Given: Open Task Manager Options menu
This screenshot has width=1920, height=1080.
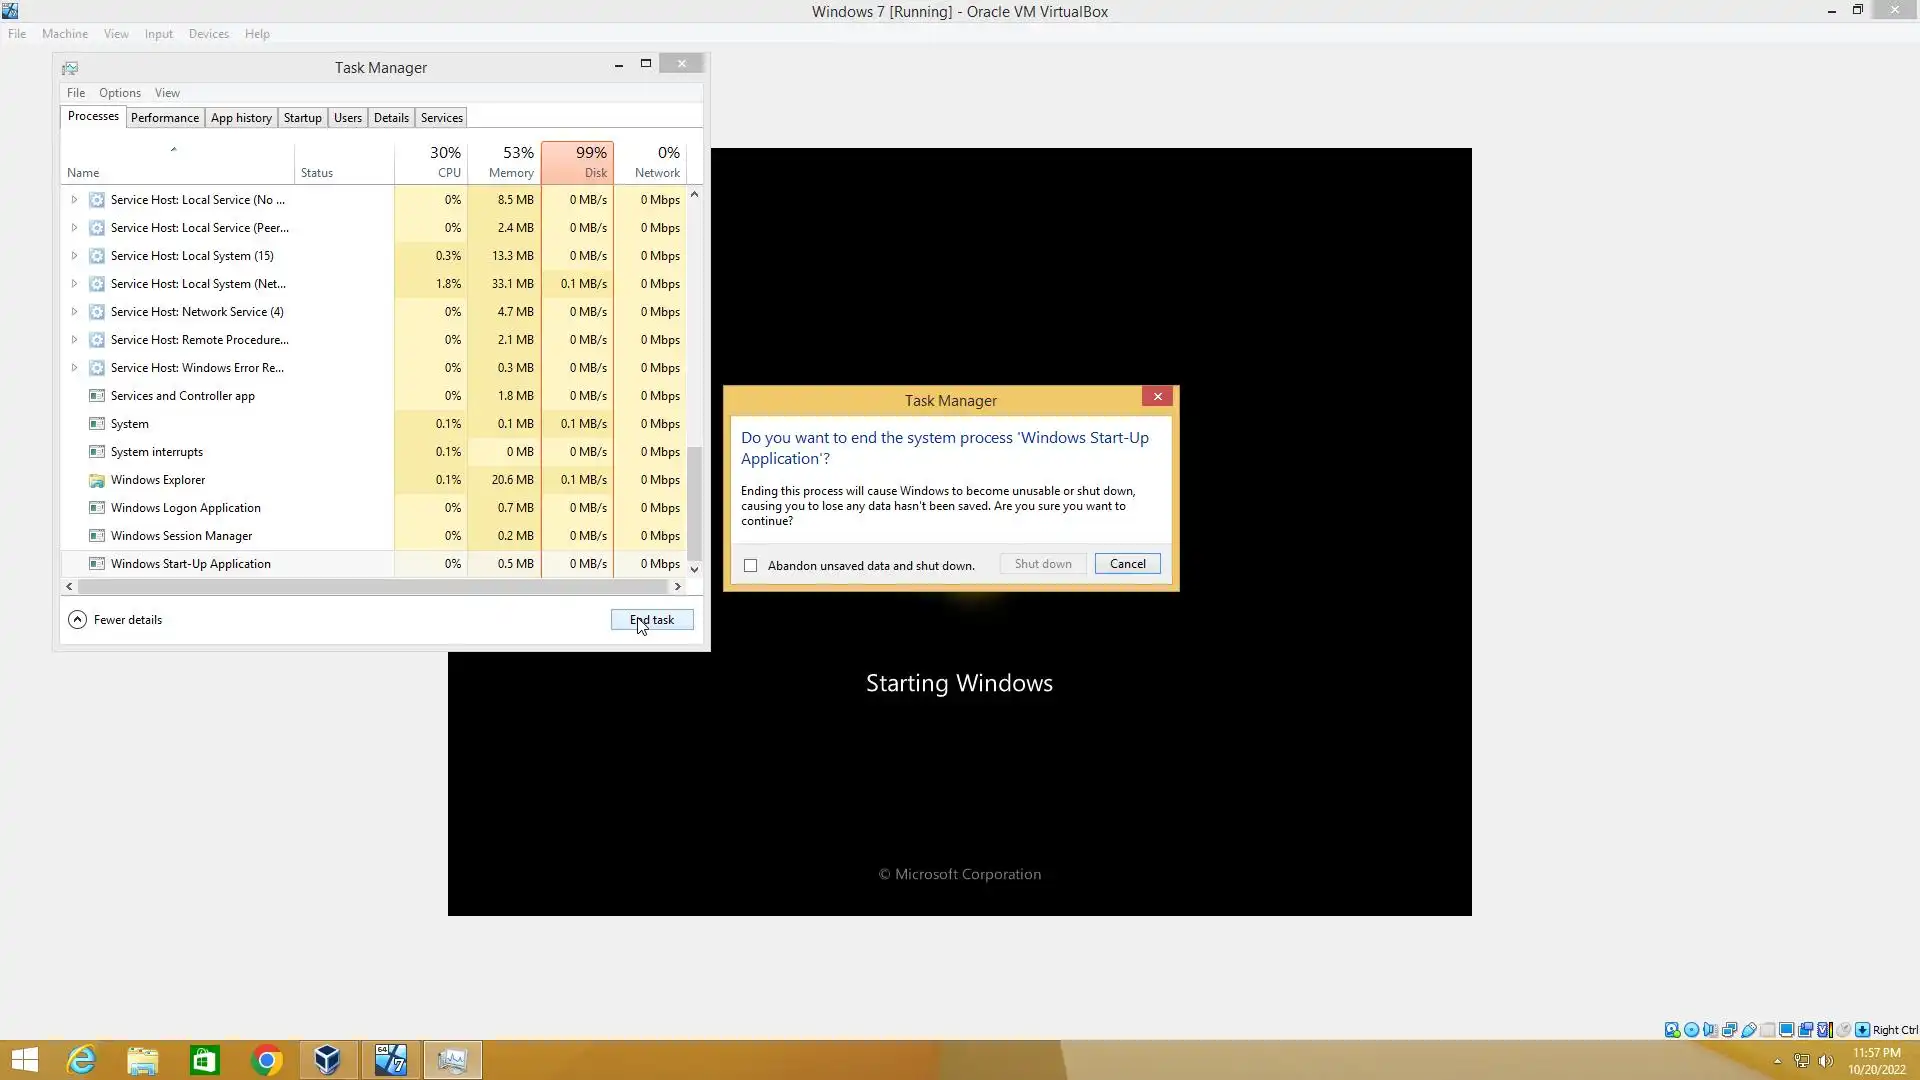Looking at the screenshot, I should tap(119, 93).
